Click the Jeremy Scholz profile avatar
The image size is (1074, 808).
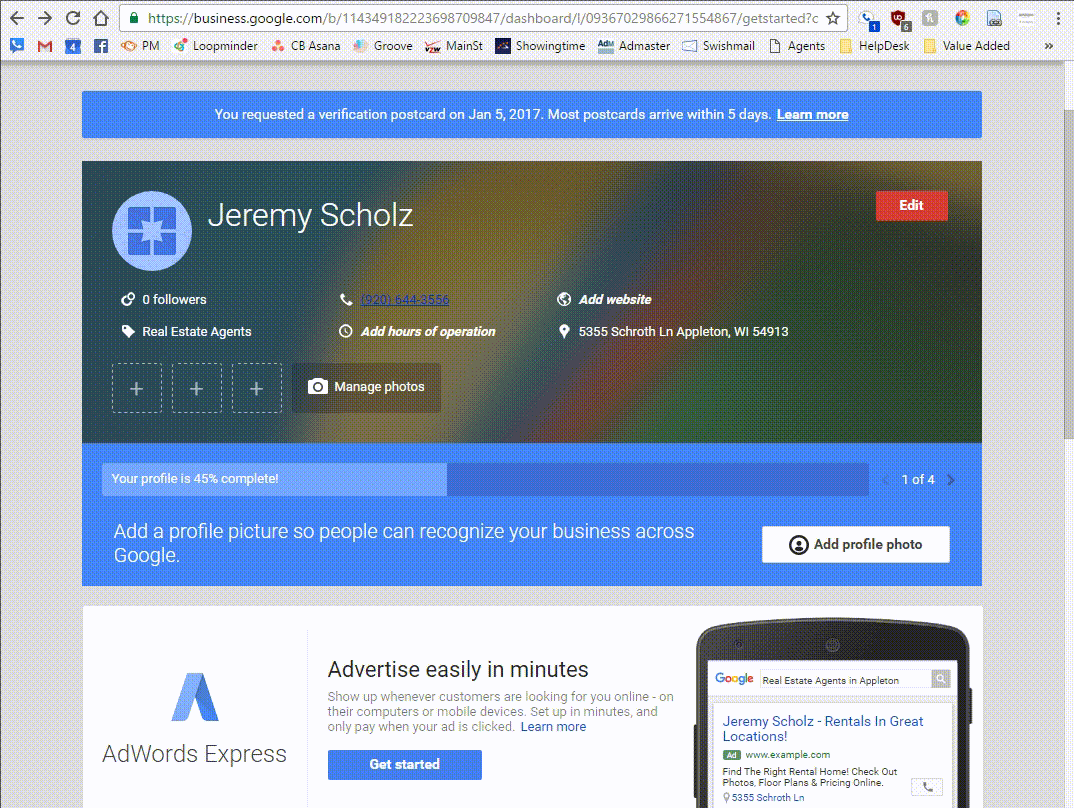point(152,231)
